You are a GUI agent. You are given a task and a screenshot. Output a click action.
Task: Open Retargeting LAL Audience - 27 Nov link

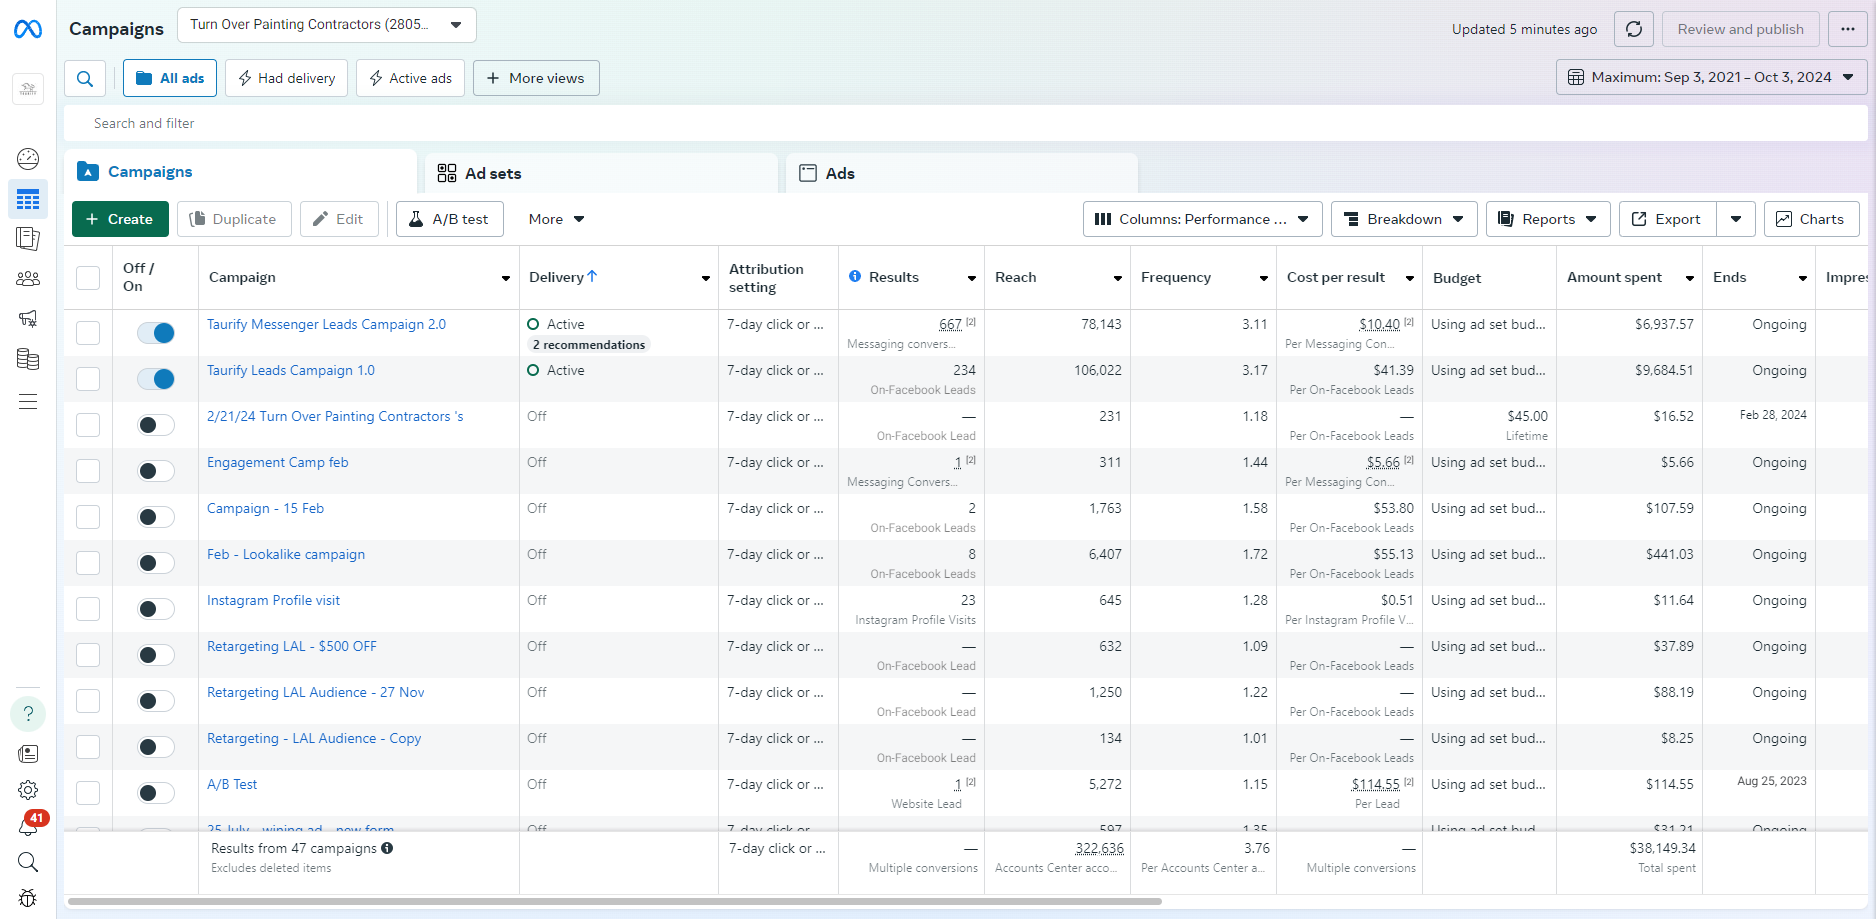click(x=316, y=692)
